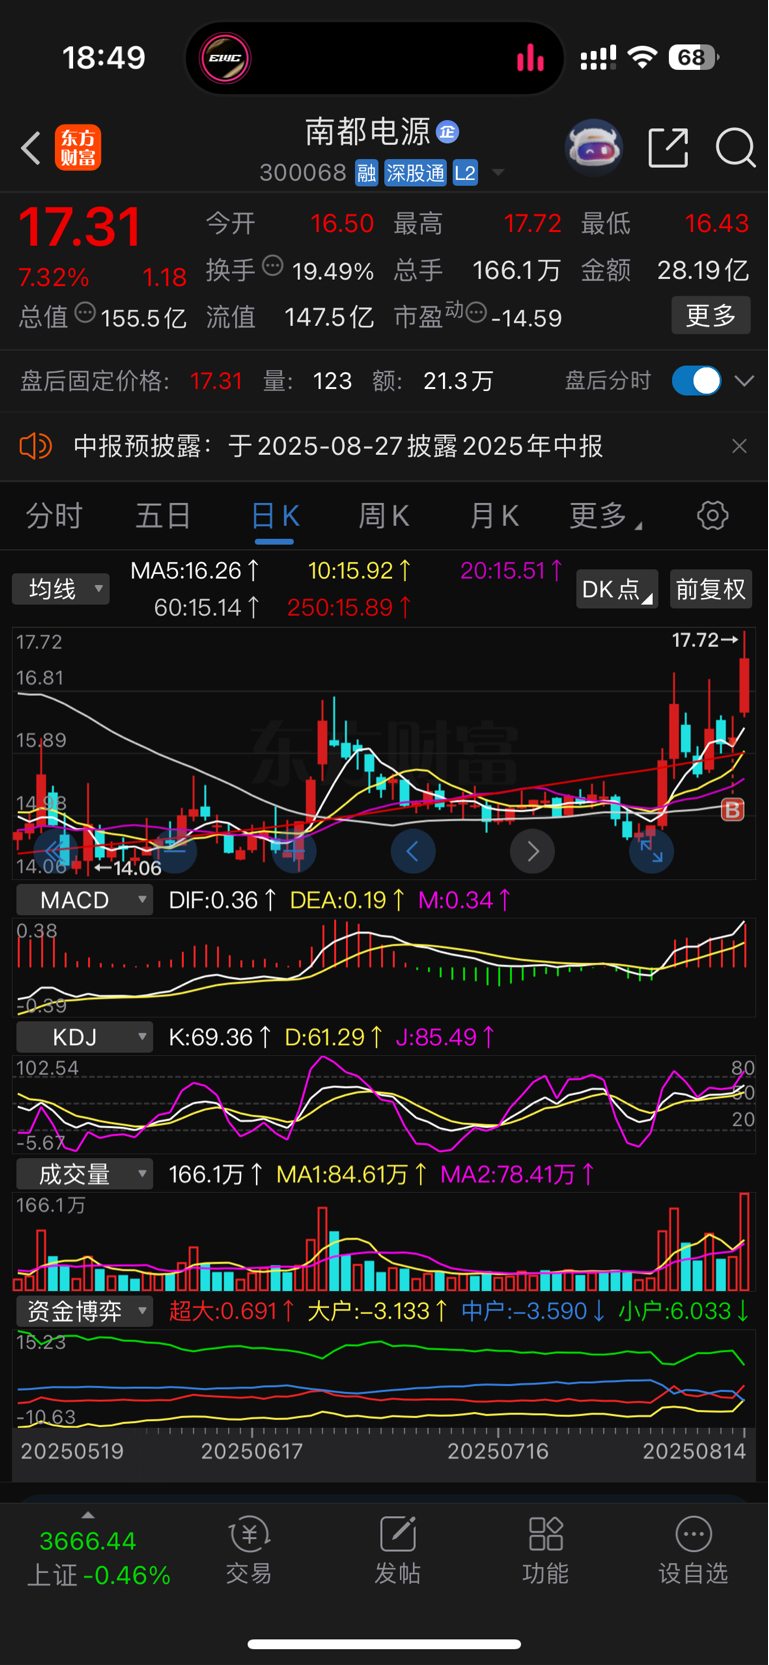
Task: Tap the 前复权 adjustment button
Action: [710, 589]
